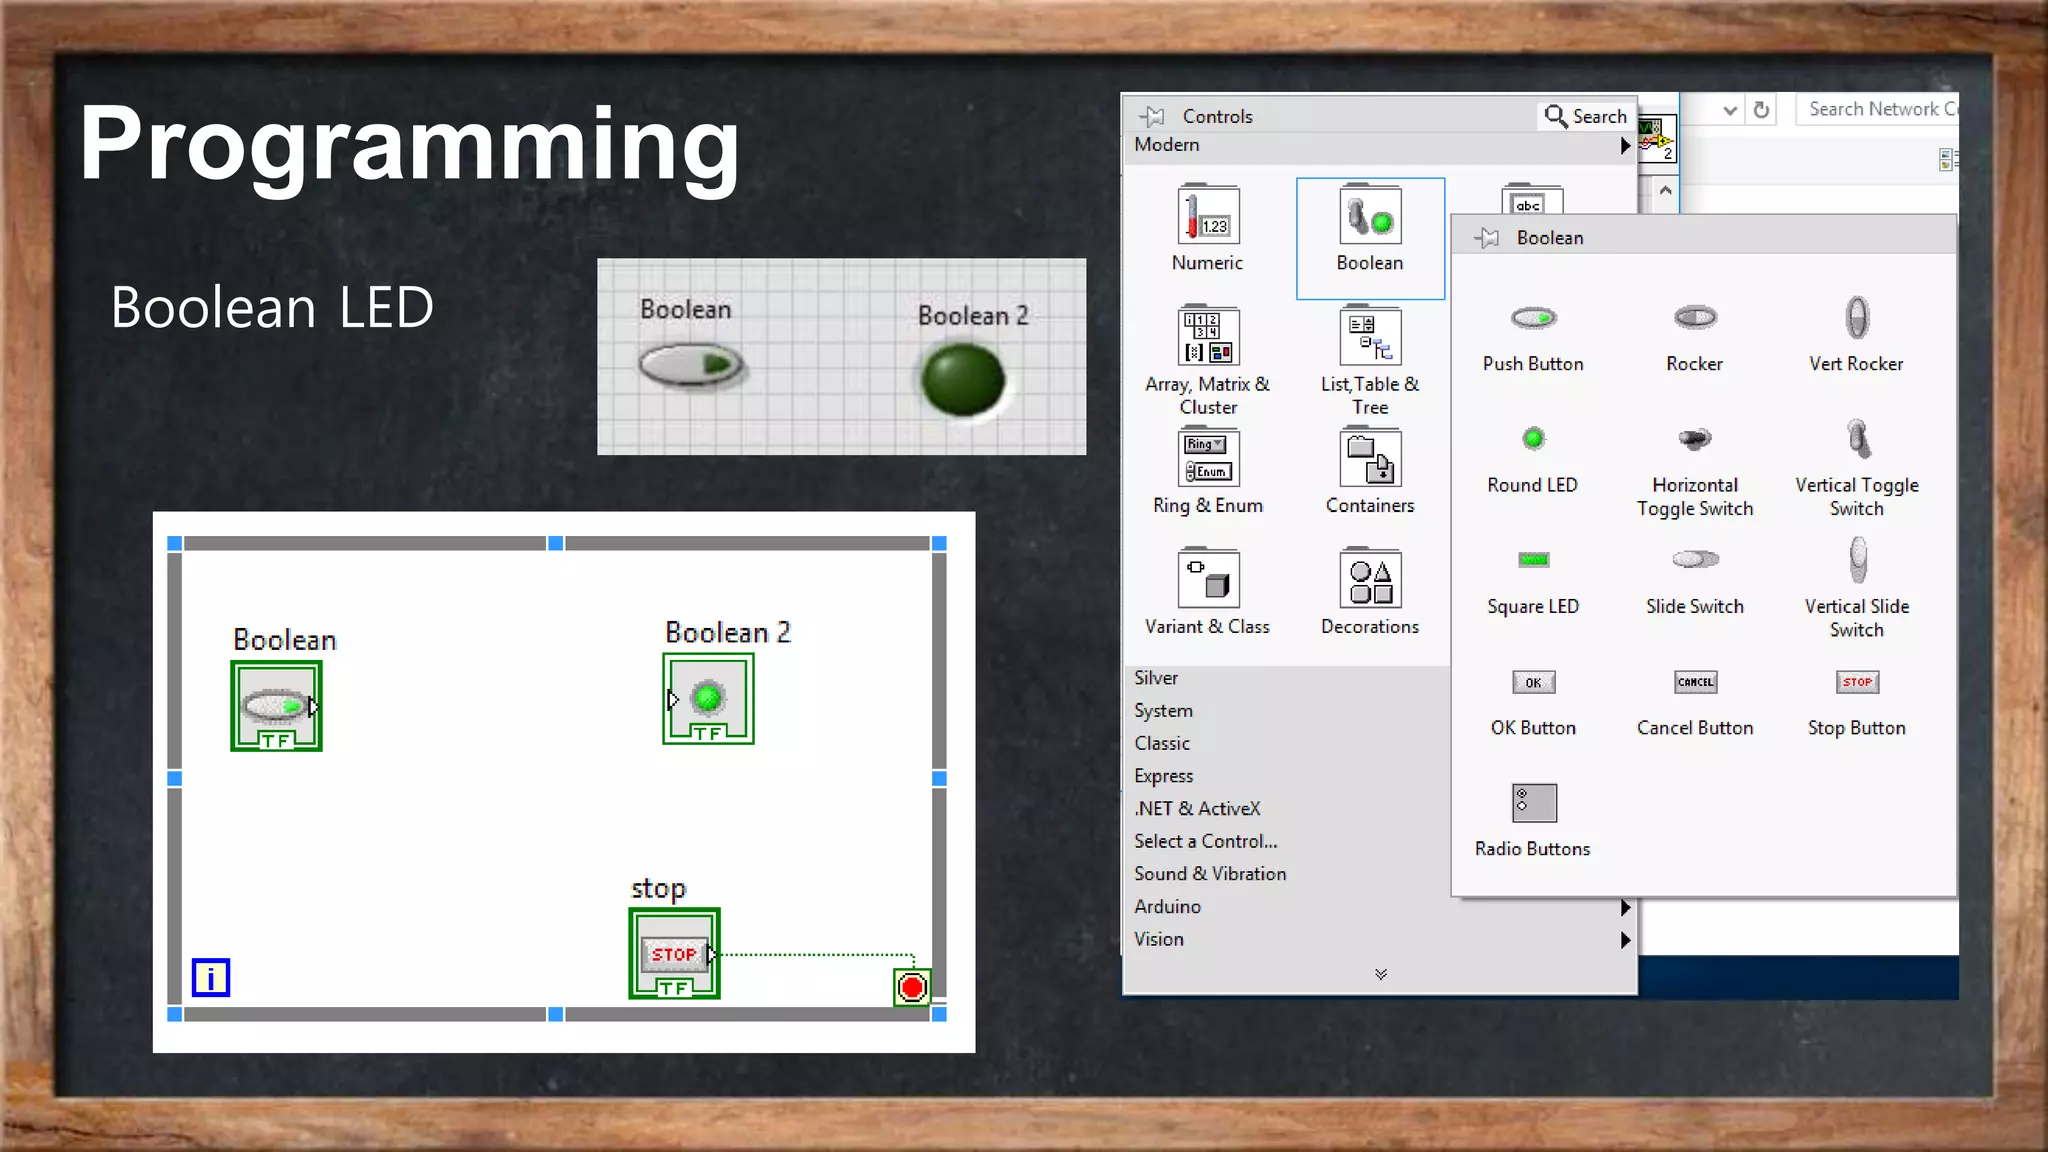Open .NET & ActiveX category
This screenshot has width=2048, height=1152.
[x=1197, y=809]
